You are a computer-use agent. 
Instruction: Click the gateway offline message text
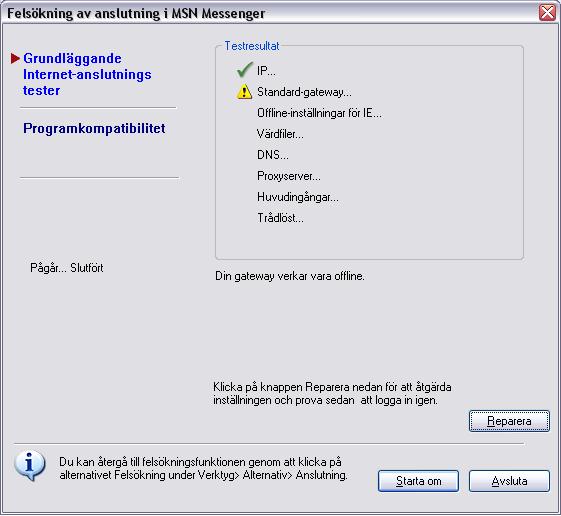point(290,276)
